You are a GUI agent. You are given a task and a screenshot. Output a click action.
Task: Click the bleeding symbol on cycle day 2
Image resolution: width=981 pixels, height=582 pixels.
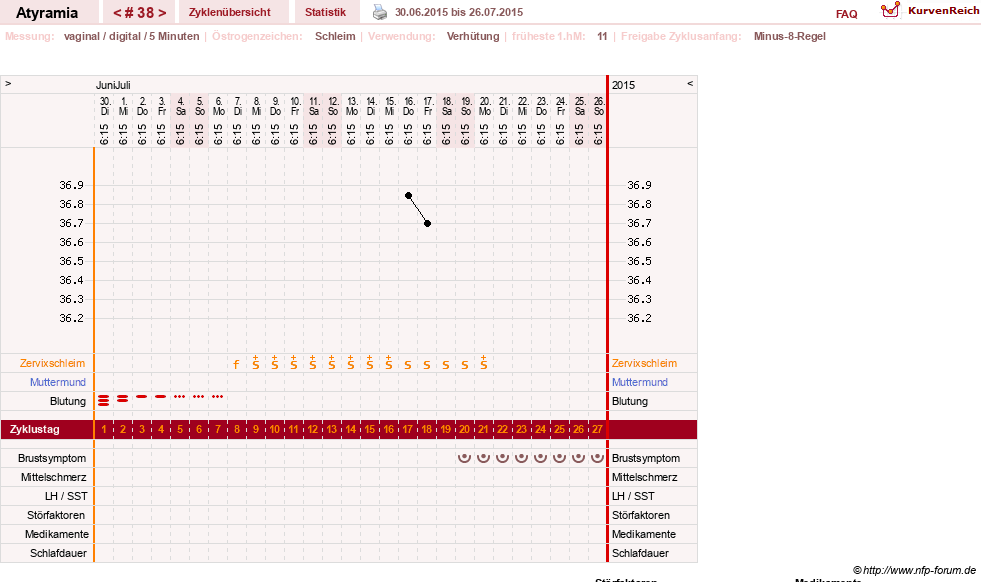click(x=123, y=399)
